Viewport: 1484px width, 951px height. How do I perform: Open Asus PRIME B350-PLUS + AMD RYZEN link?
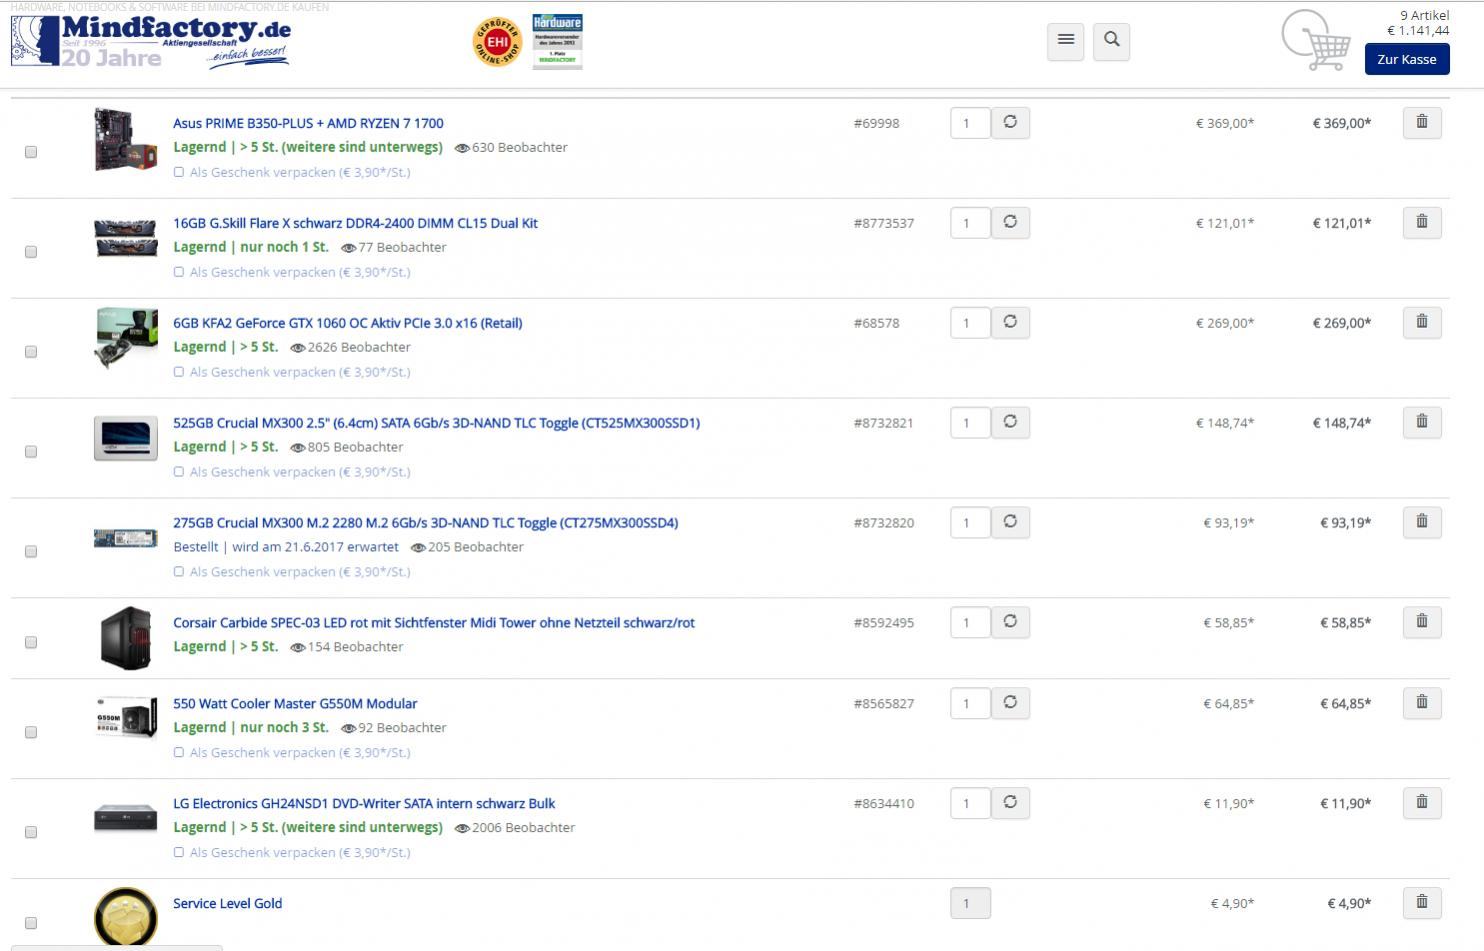pos(308,123)
